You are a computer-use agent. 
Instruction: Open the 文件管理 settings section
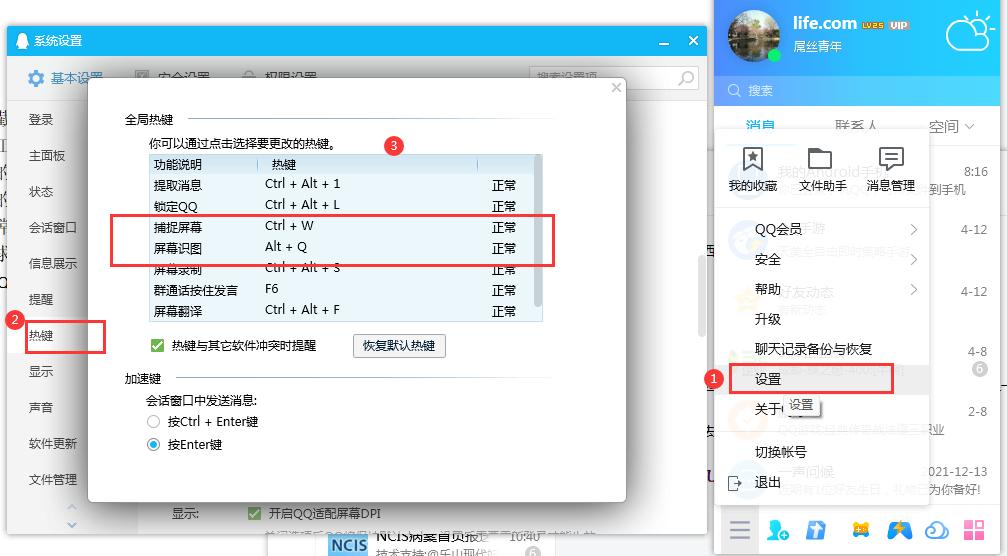click(x=53, y=479)
